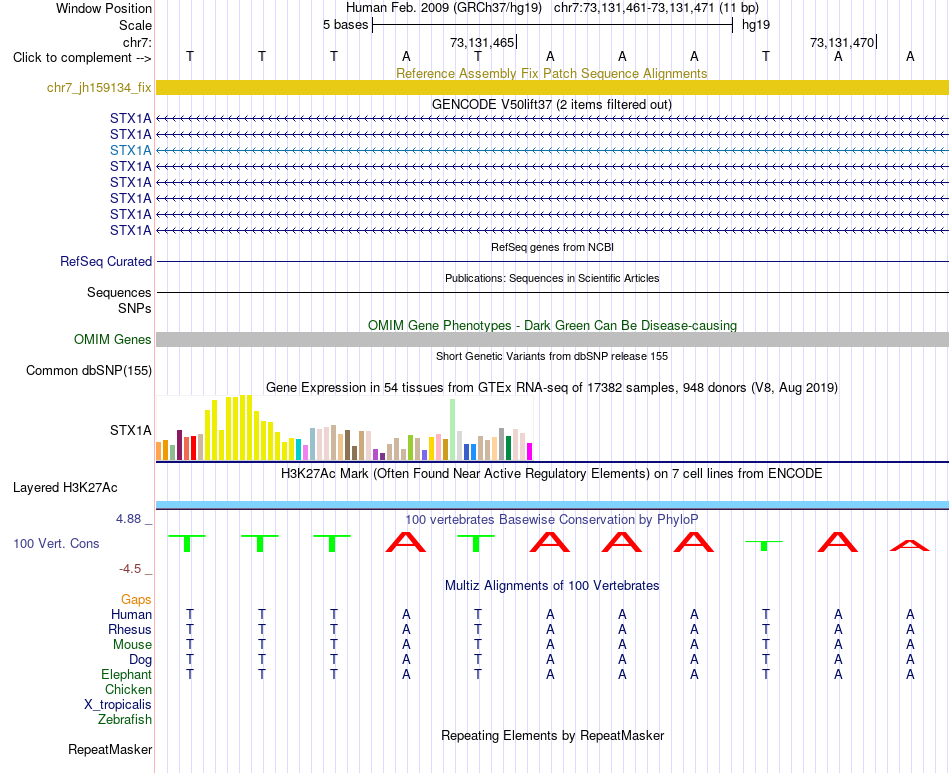
Task: Open 'RefSeq genes from NCBI' track title
Action: point(552,247)
